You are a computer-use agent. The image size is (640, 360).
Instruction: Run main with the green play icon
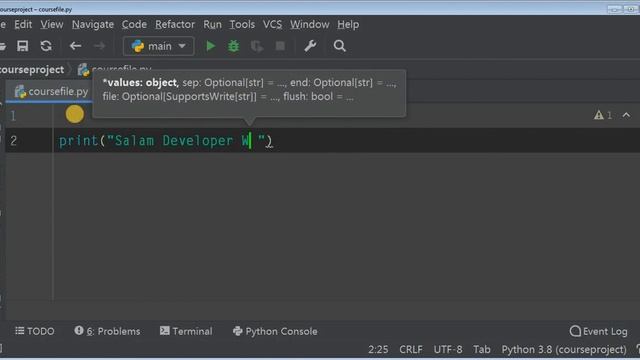211,46
